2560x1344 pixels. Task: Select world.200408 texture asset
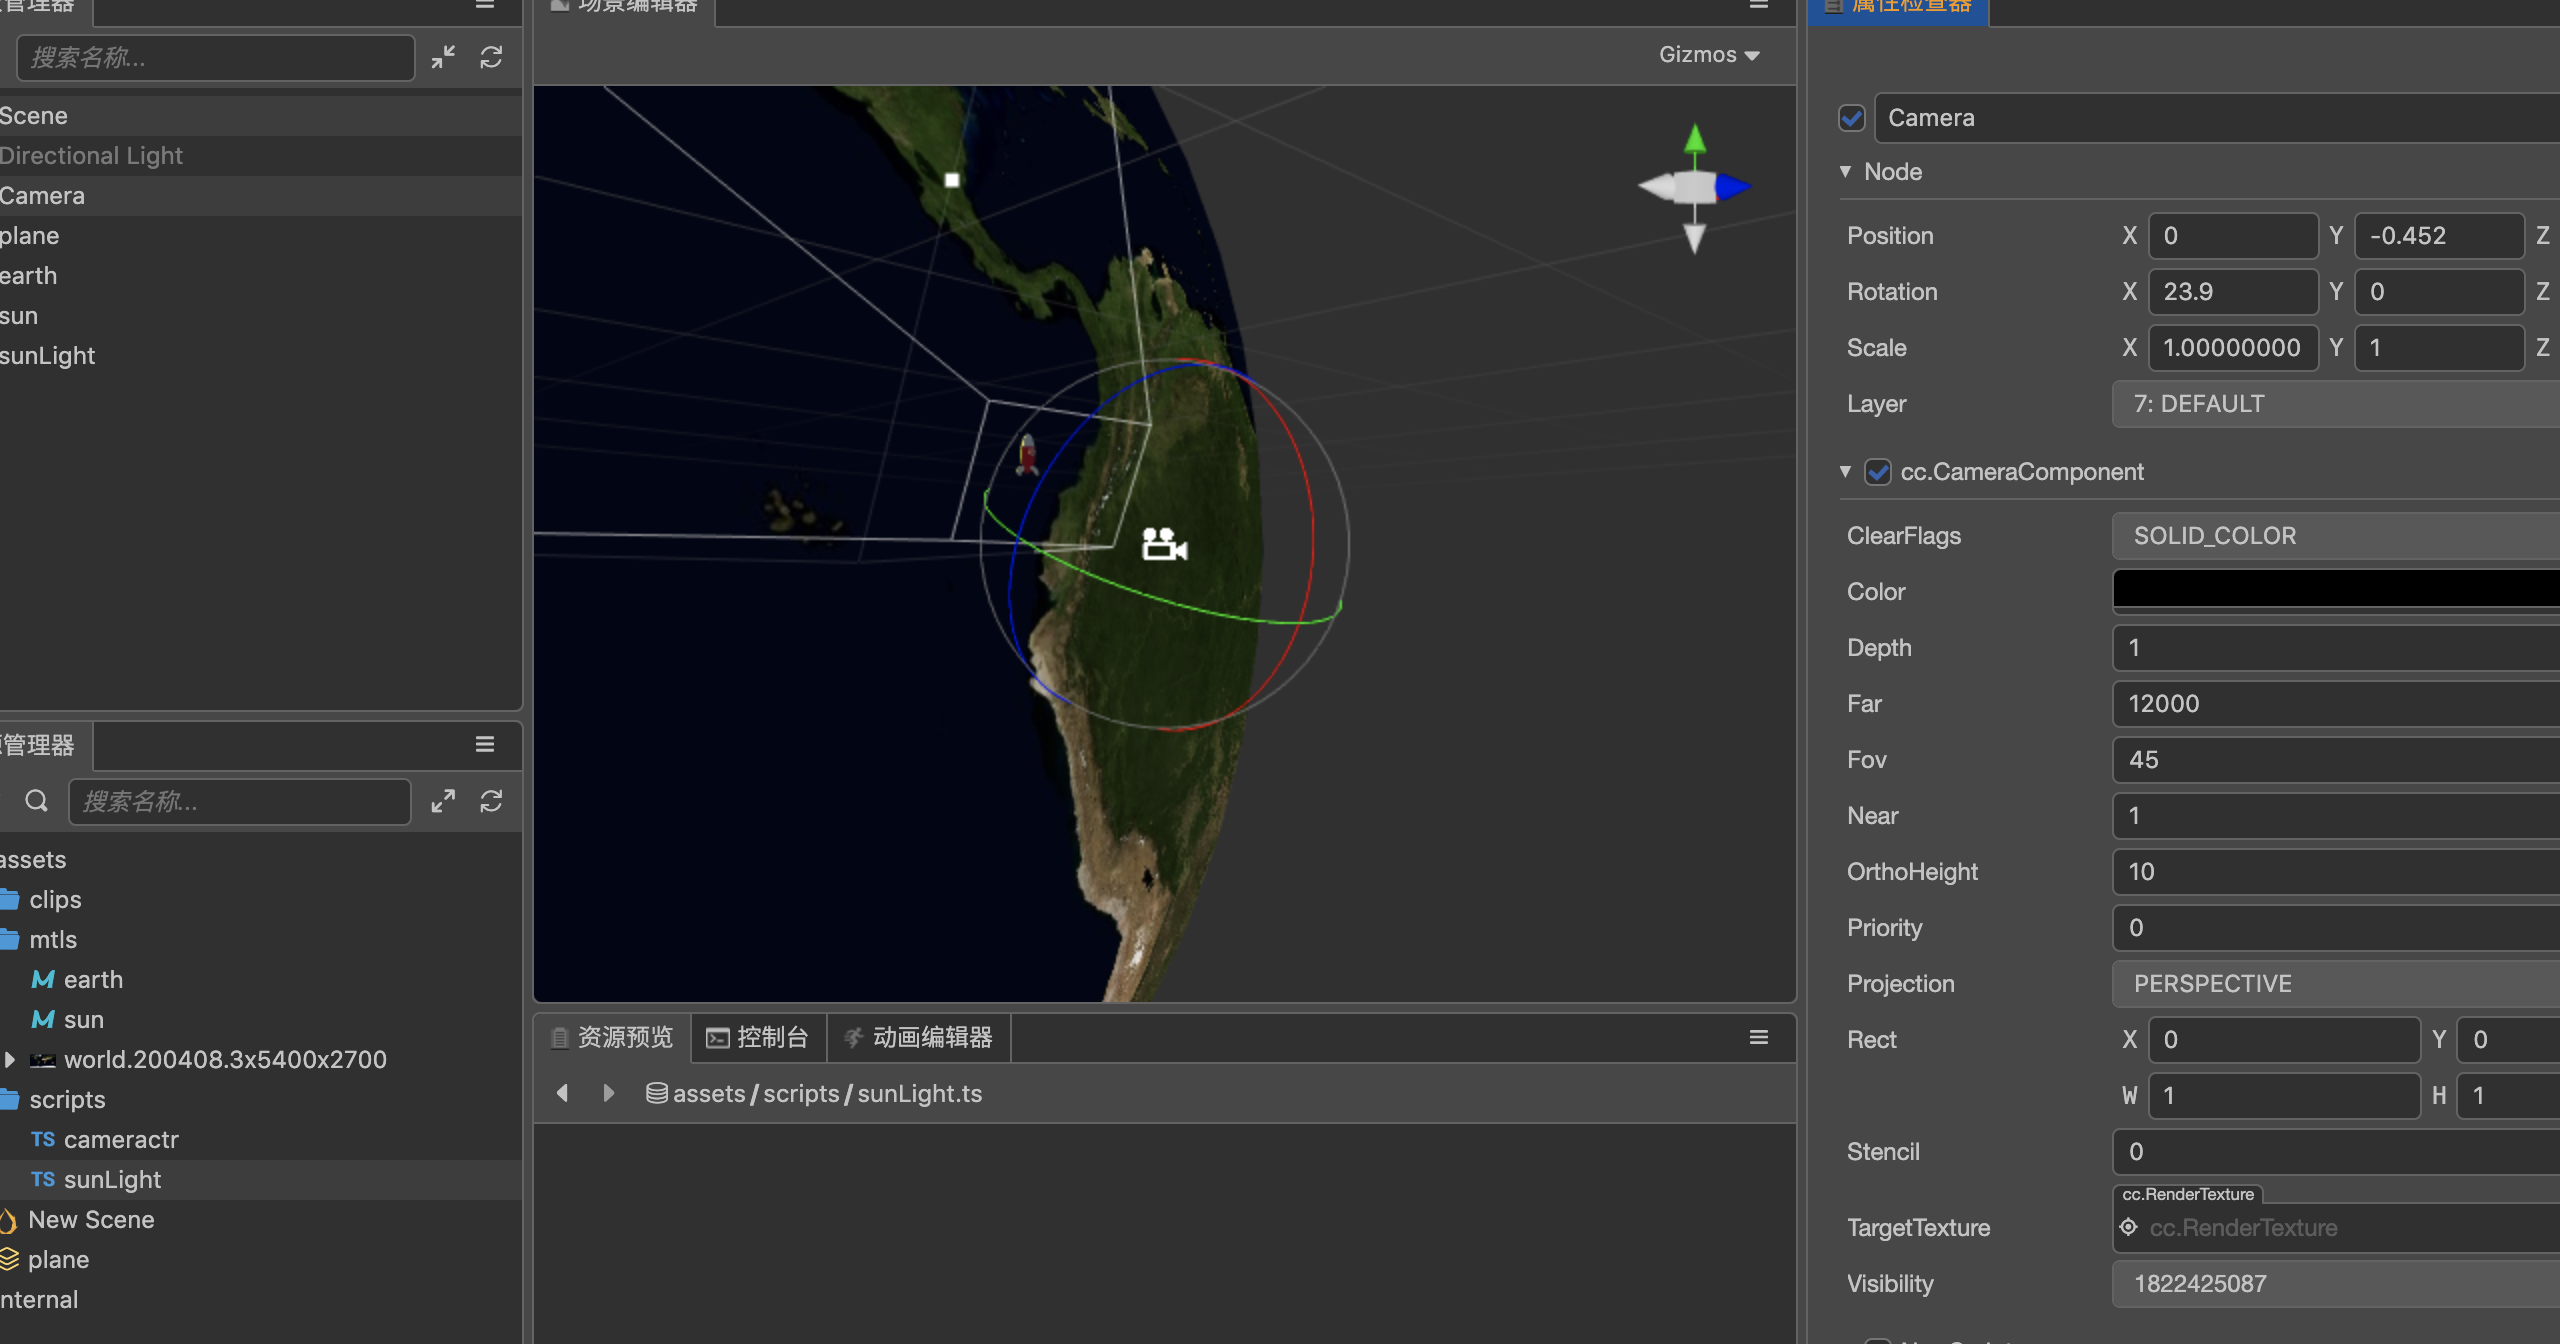[x=225, y=1059]
